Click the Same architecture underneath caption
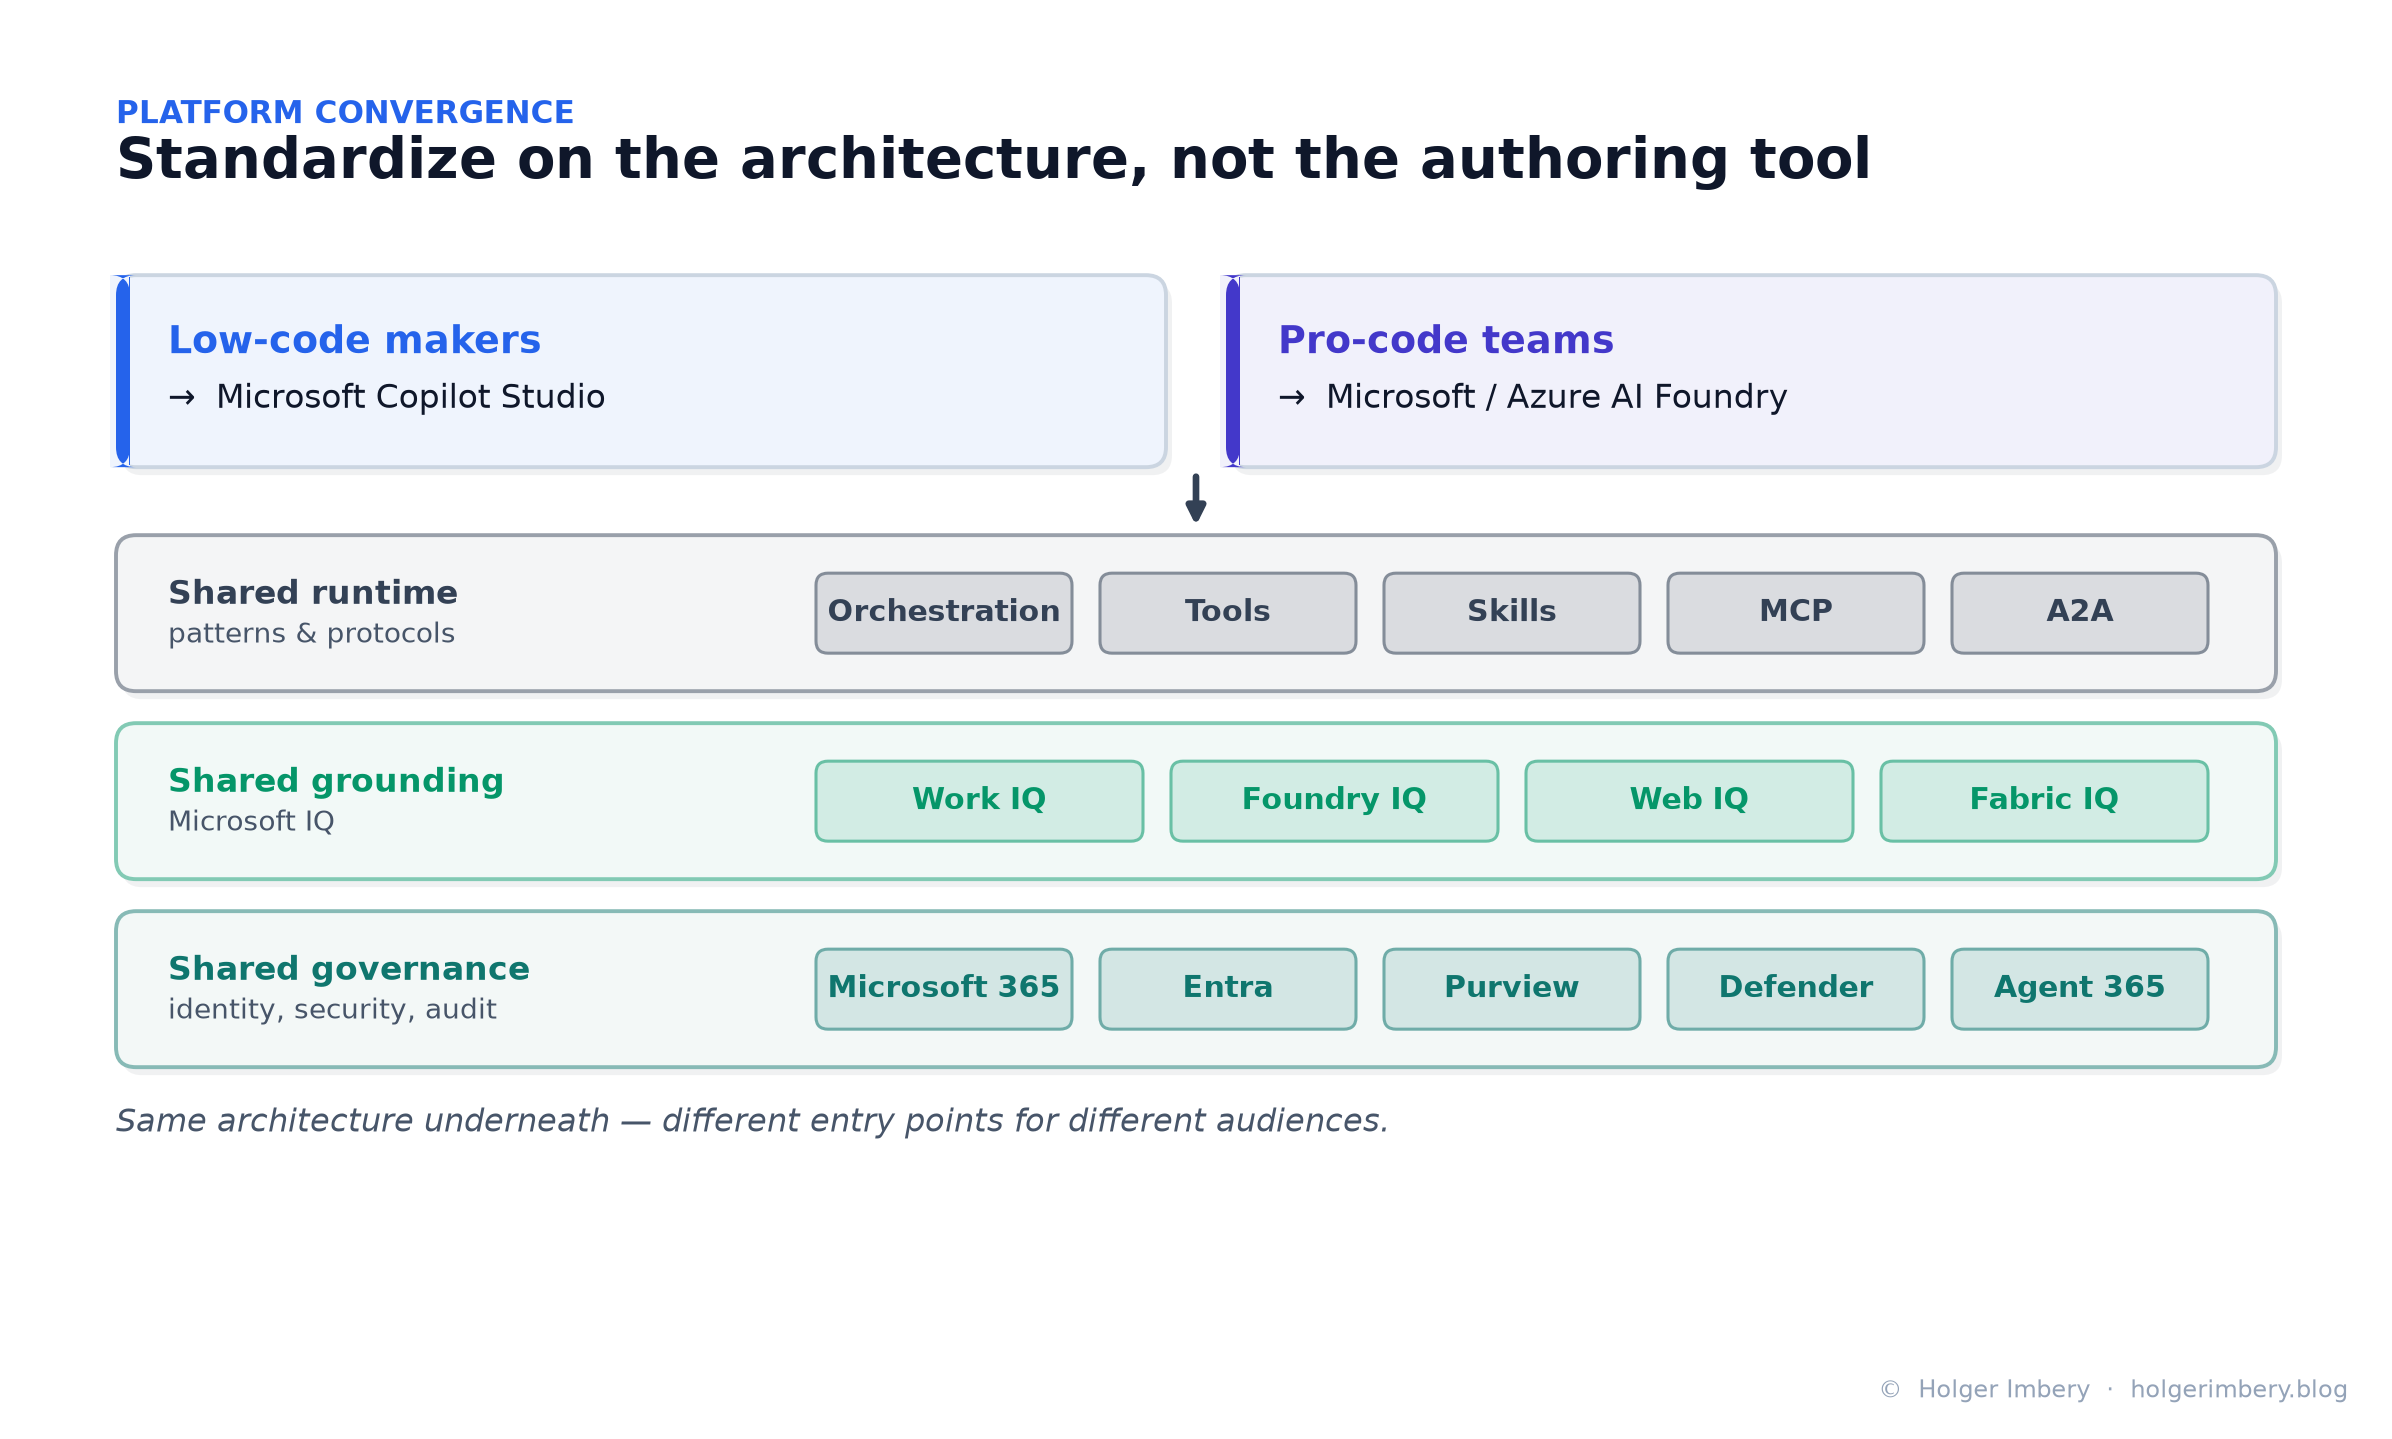Image resolution: width=2392 pixels, height=1439 pixels. (x=752, y=1121)
